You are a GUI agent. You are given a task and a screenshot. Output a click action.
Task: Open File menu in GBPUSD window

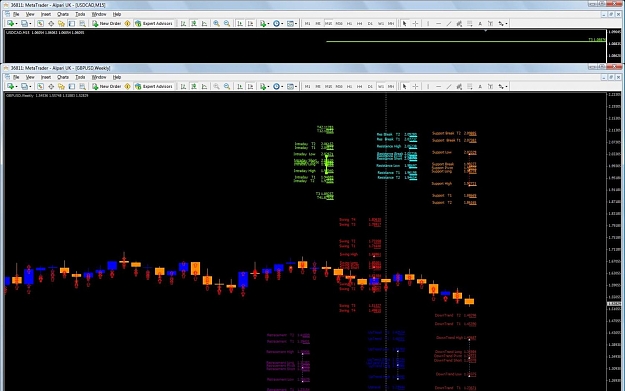click(16, 77)
